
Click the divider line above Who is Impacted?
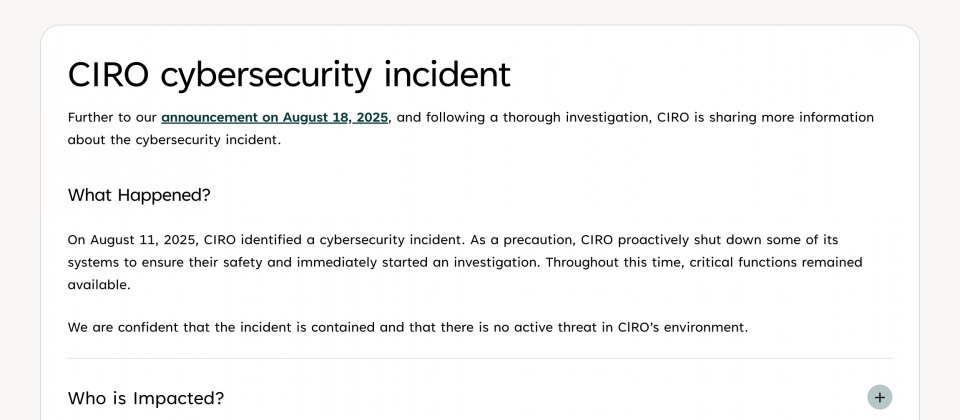point(480,358)
